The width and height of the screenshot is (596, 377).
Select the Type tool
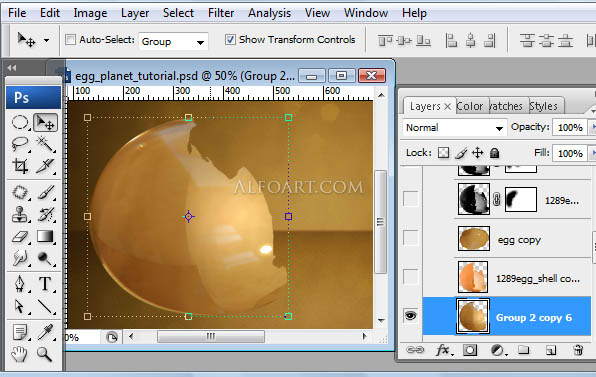pyautogui.click(x=46, y=284)
